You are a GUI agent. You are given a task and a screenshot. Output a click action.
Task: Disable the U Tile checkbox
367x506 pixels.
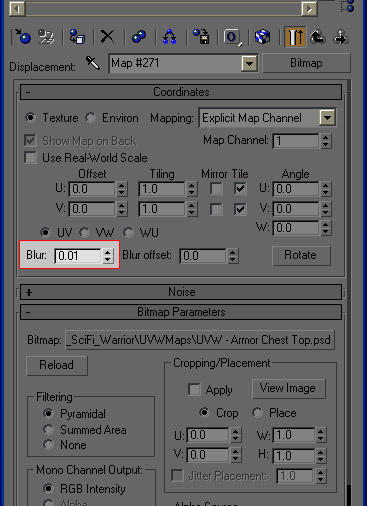[x=240, y=189]
